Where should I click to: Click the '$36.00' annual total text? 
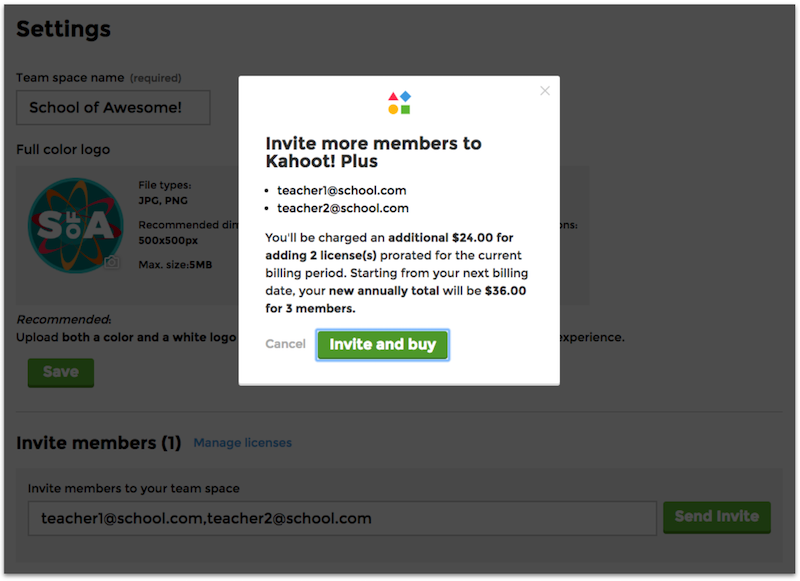[505, 291]
